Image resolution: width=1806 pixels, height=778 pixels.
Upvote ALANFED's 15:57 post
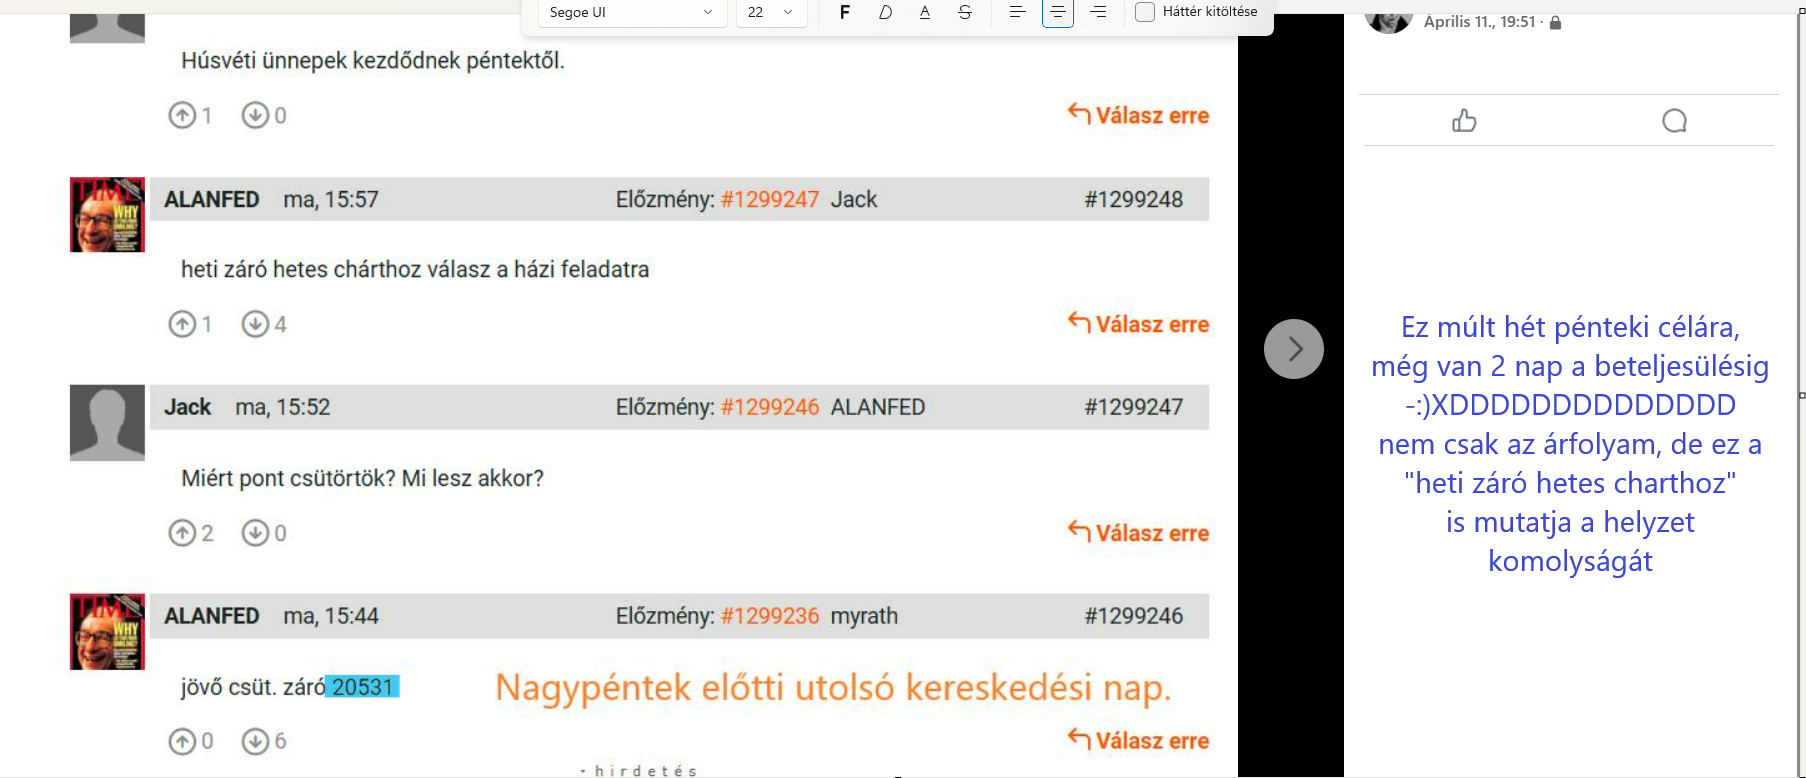pyautogui.click(x=182, y=324)
